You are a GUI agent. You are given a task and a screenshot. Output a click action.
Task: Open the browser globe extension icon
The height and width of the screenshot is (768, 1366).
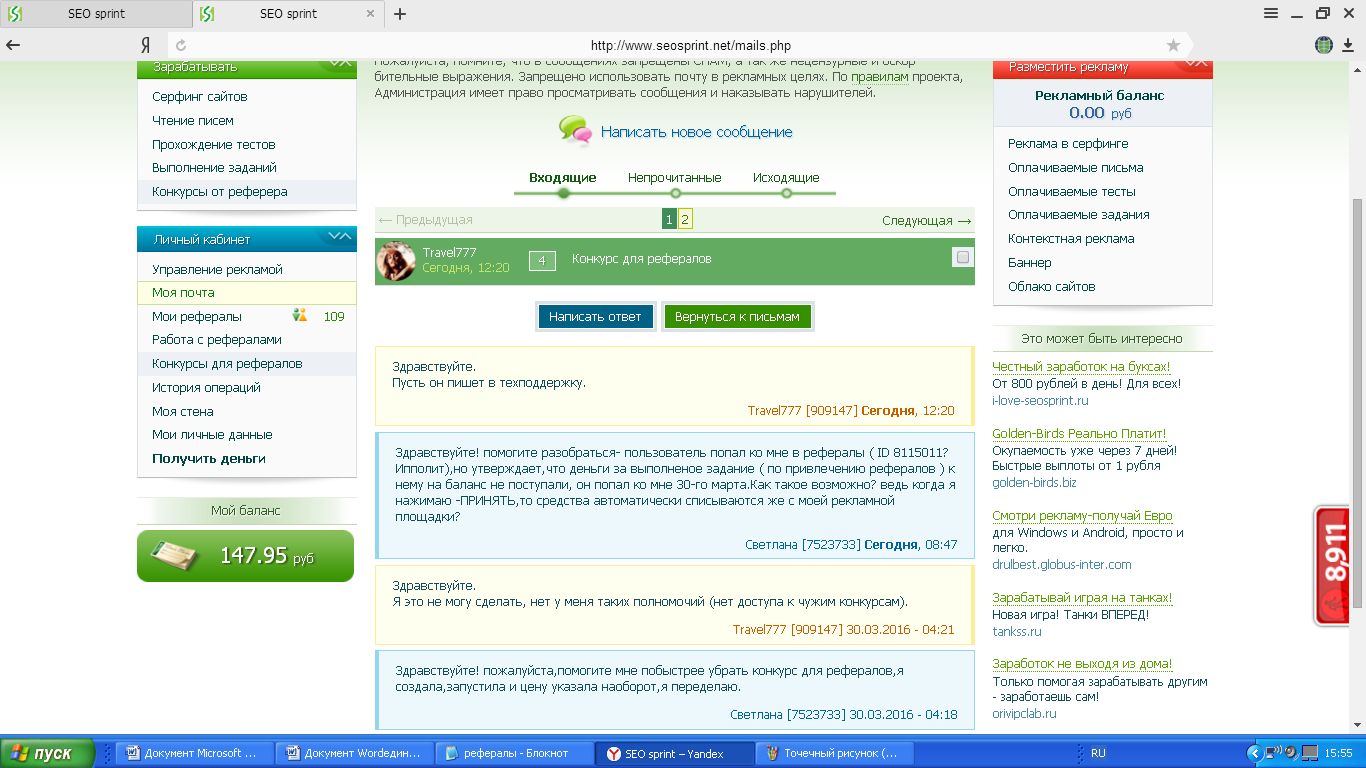[1324, 45]
